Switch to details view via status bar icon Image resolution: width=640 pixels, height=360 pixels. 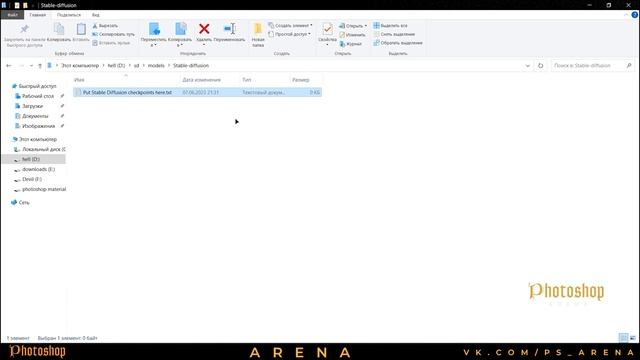coord(623,338)
